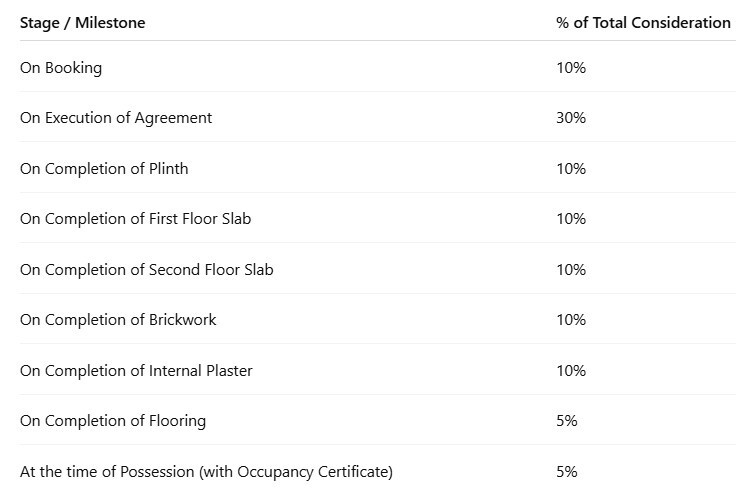
Task: Click the 10% value for Second Floor Slab
Action: tap(571, 270)
